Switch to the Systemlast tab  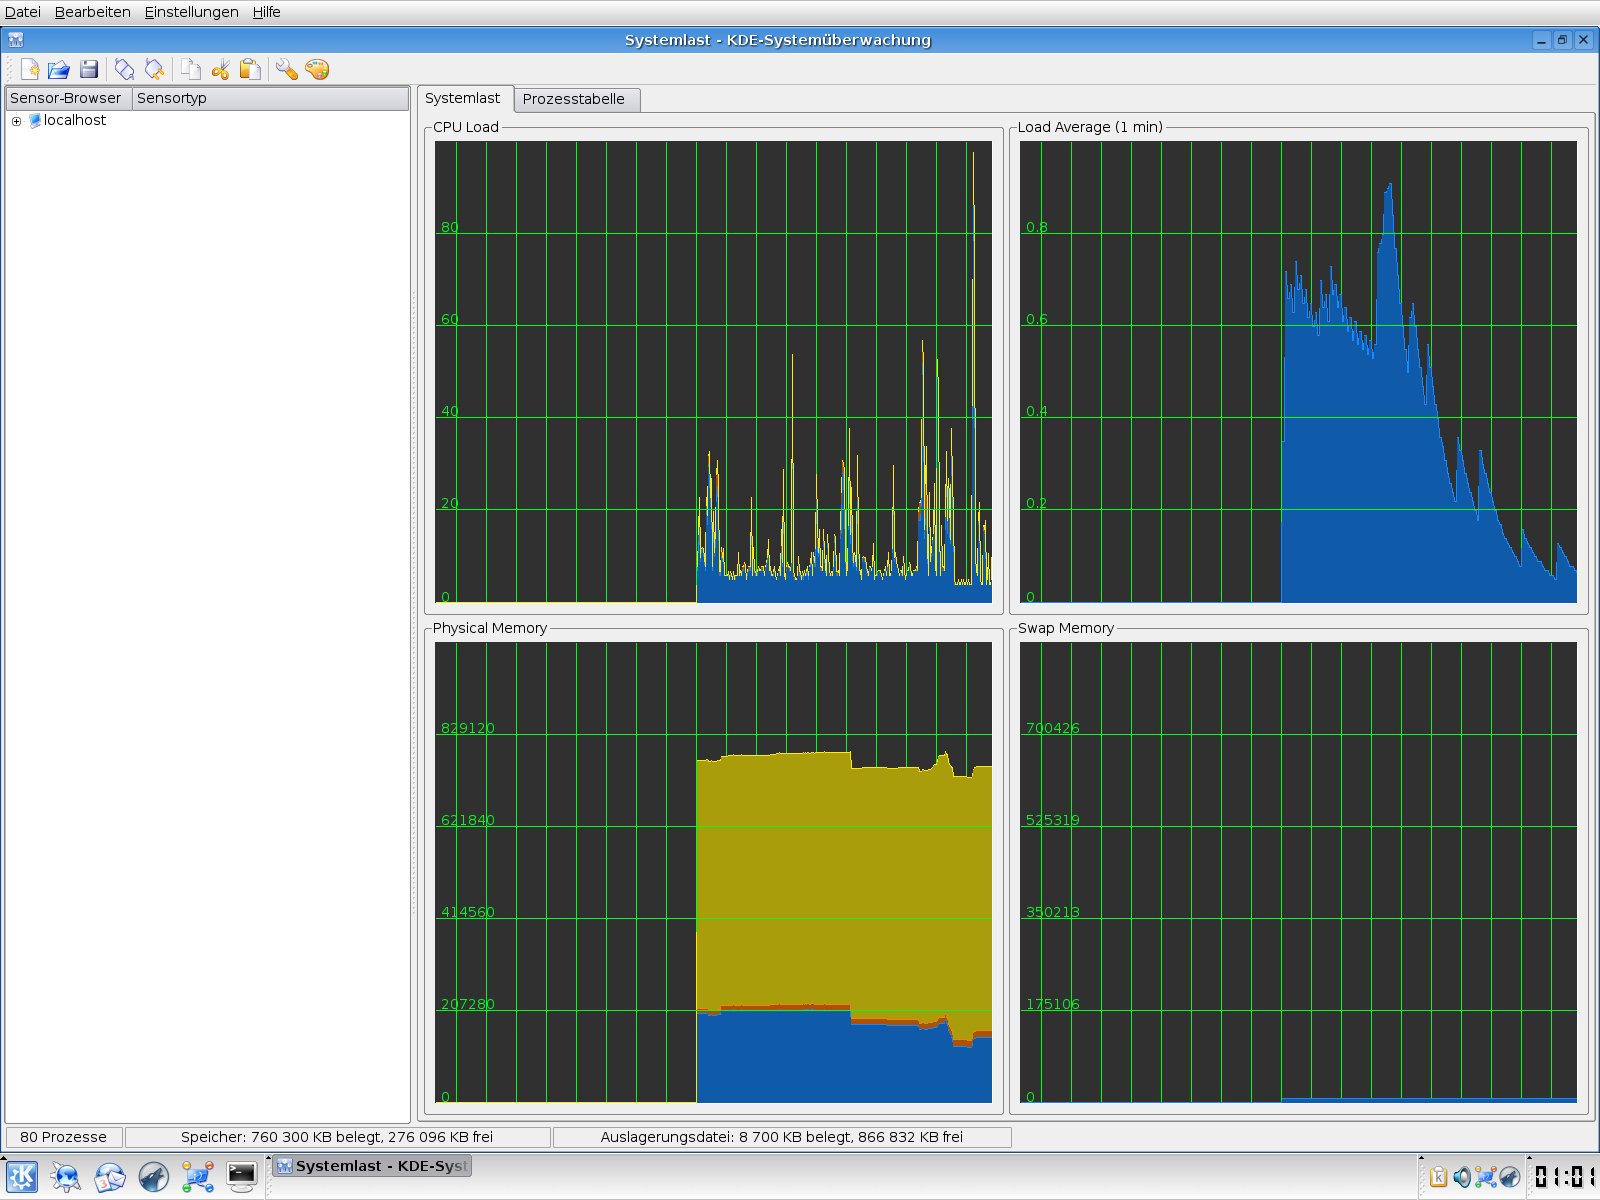tap(464, 98)
